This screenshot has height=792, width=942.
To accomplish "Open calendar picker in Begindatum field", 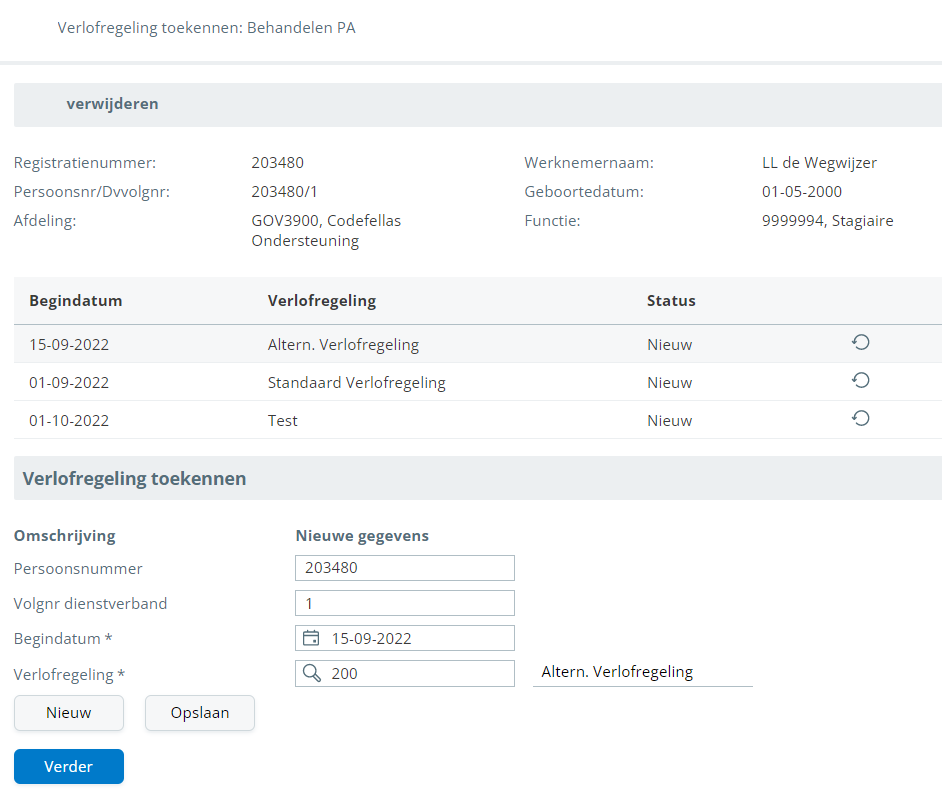I will [311, 638].
